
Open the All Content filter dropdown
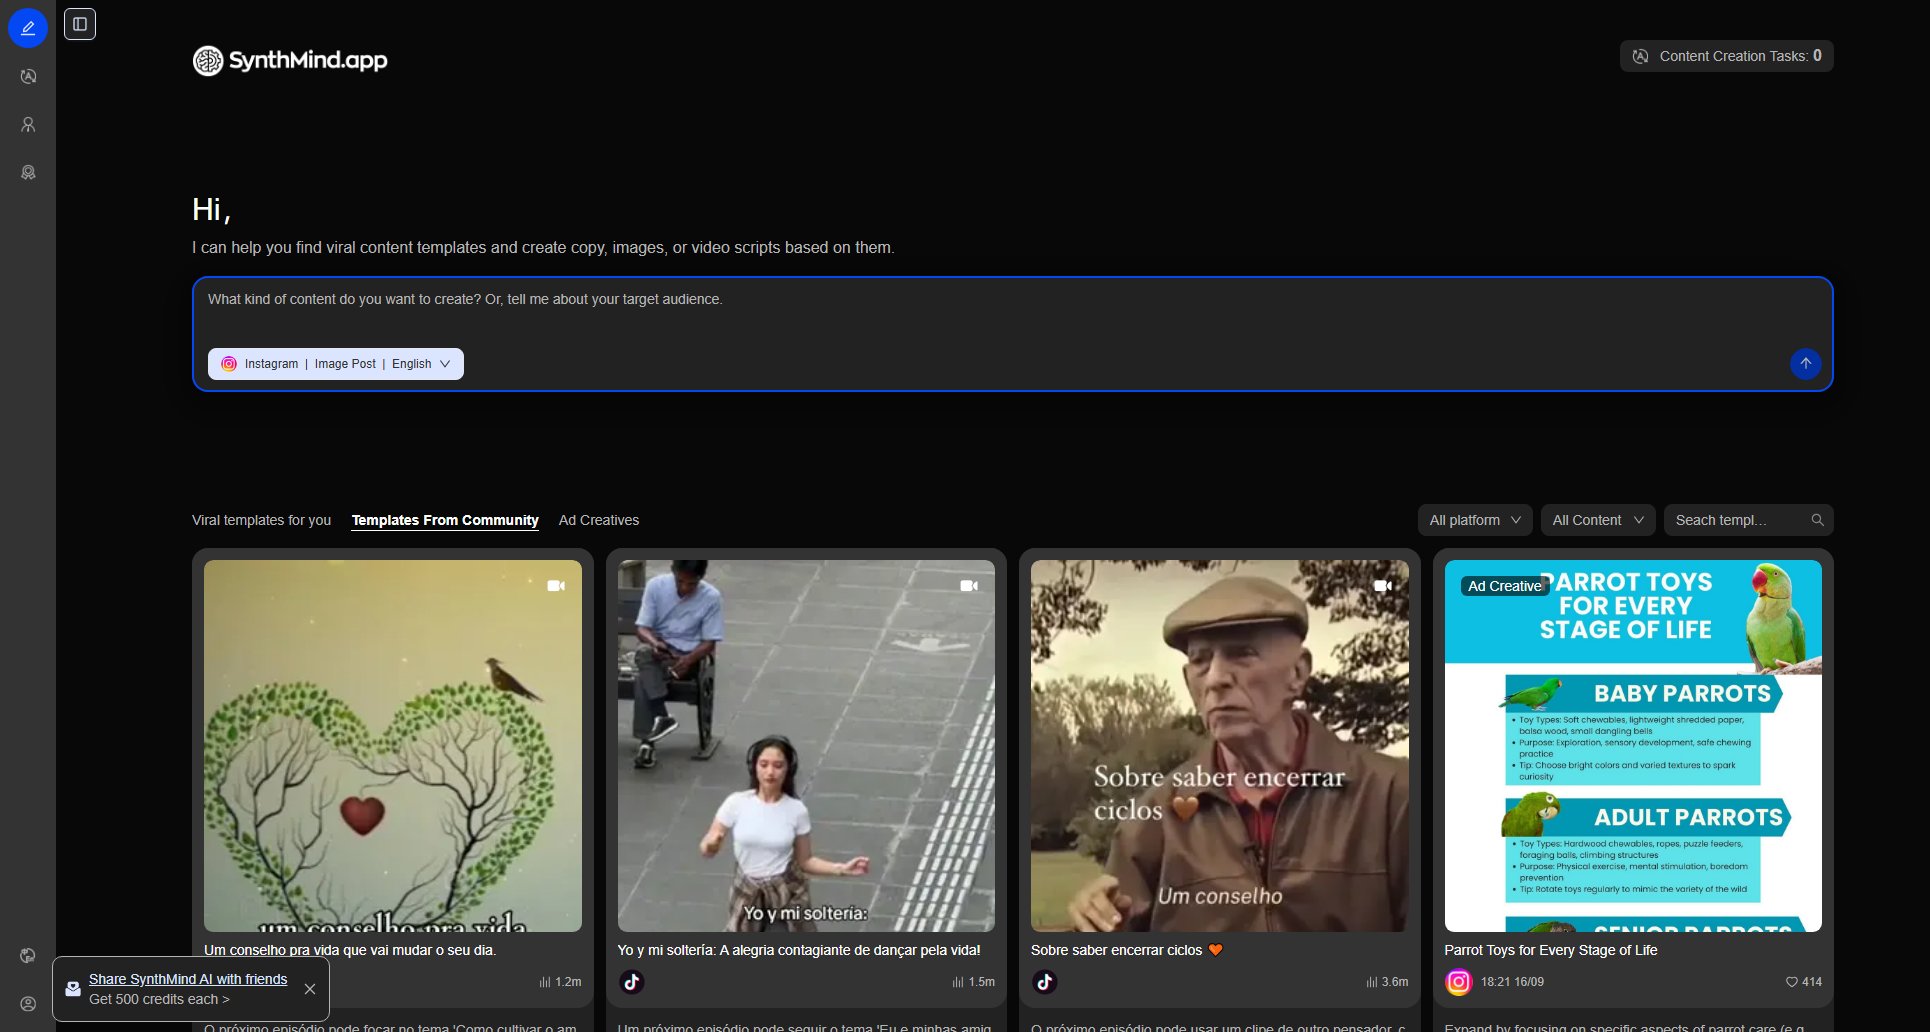click(x=1597, y=520)
